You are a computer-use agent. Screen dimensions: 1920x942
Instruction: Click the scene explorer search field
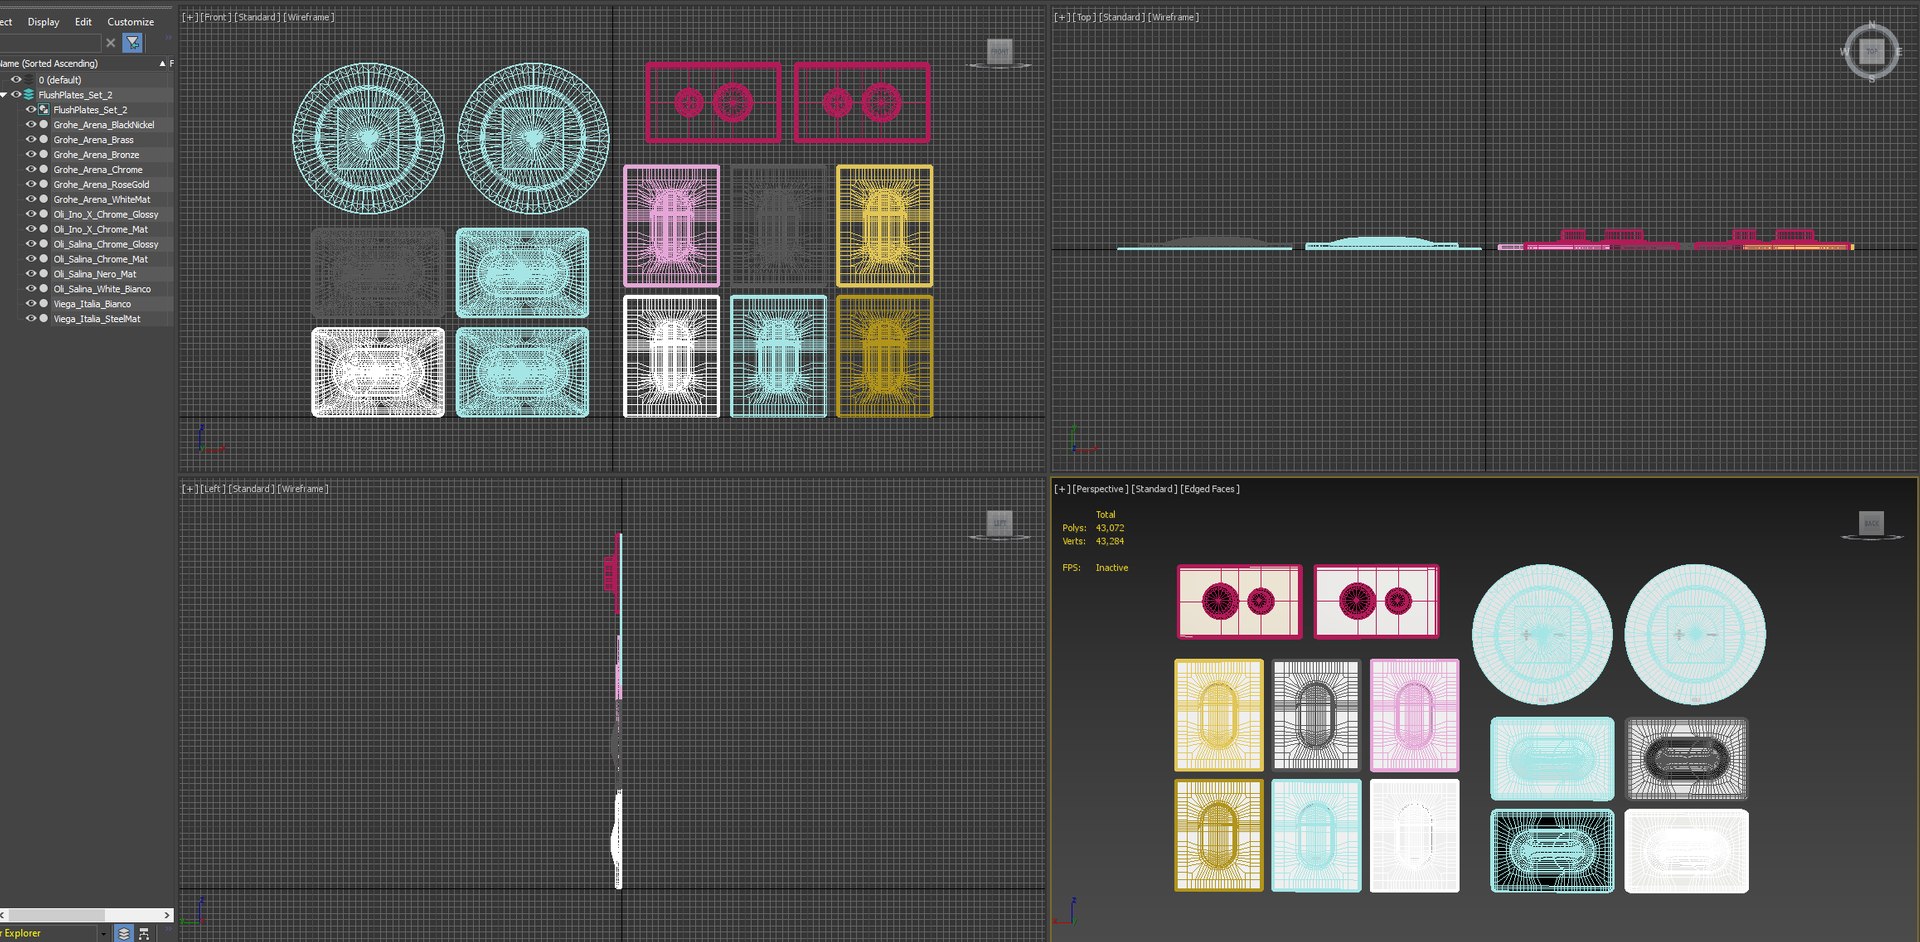(x=50, y=43)
